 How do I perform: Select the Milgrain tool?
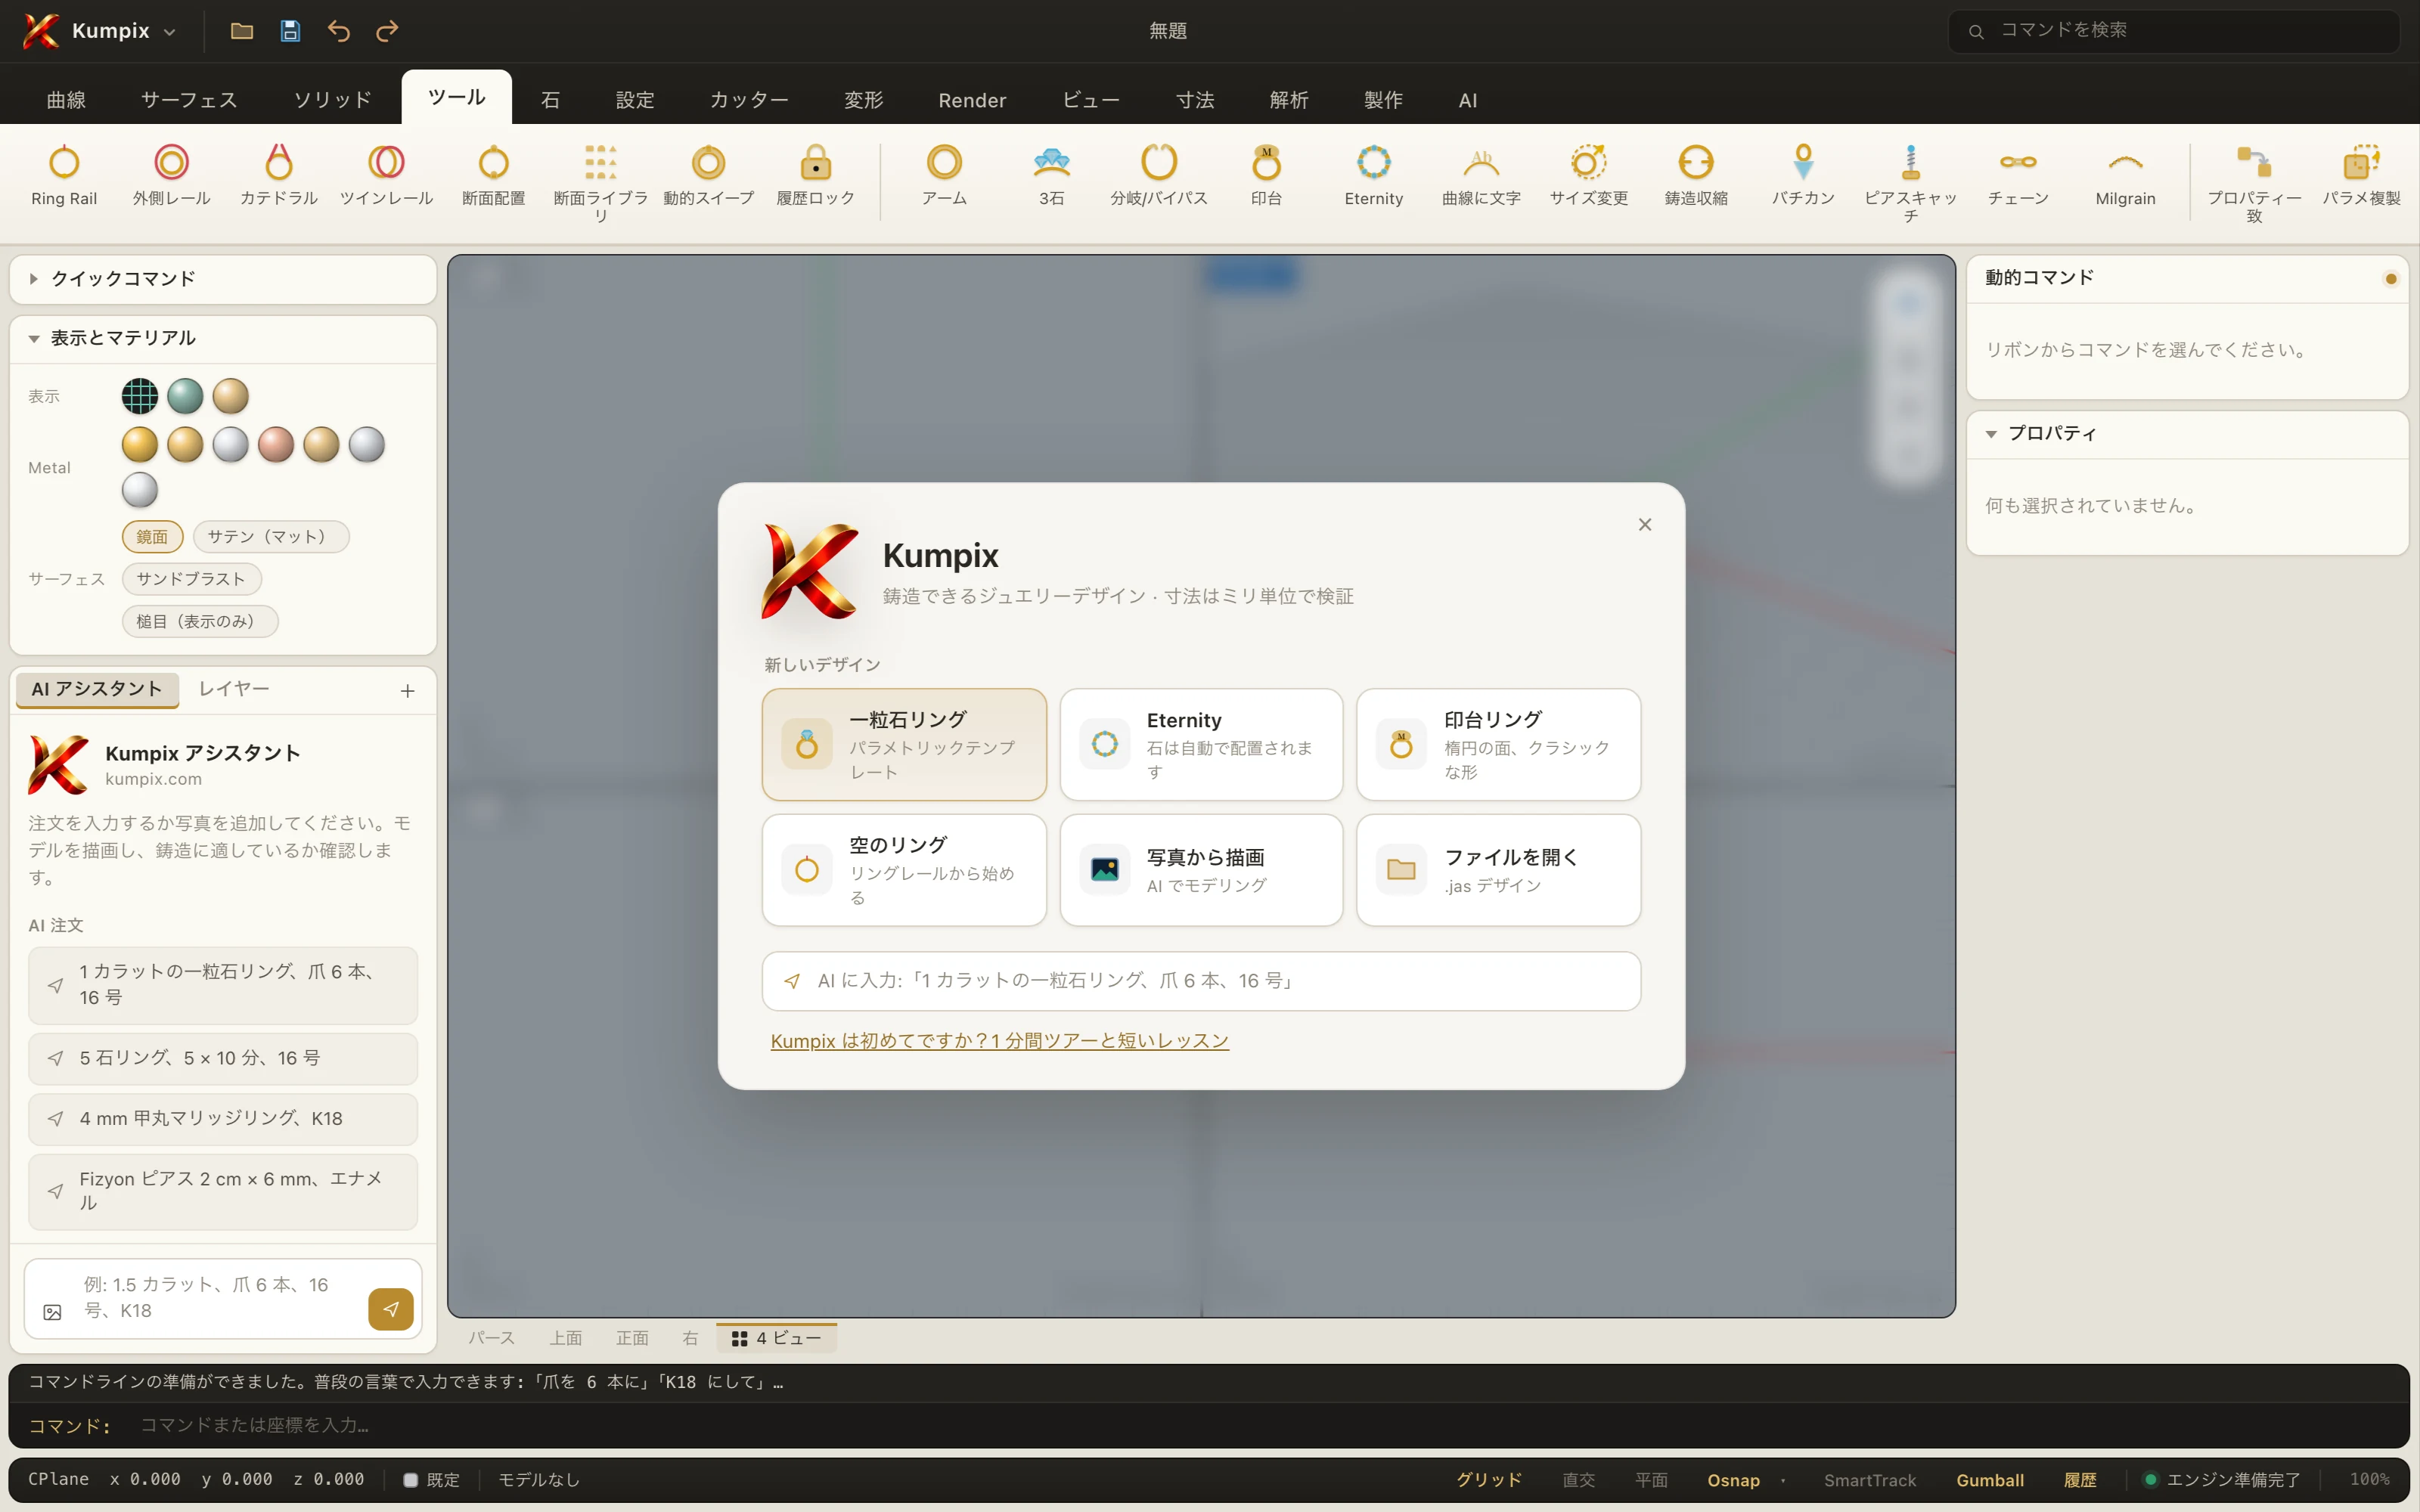click(2126, 176)
